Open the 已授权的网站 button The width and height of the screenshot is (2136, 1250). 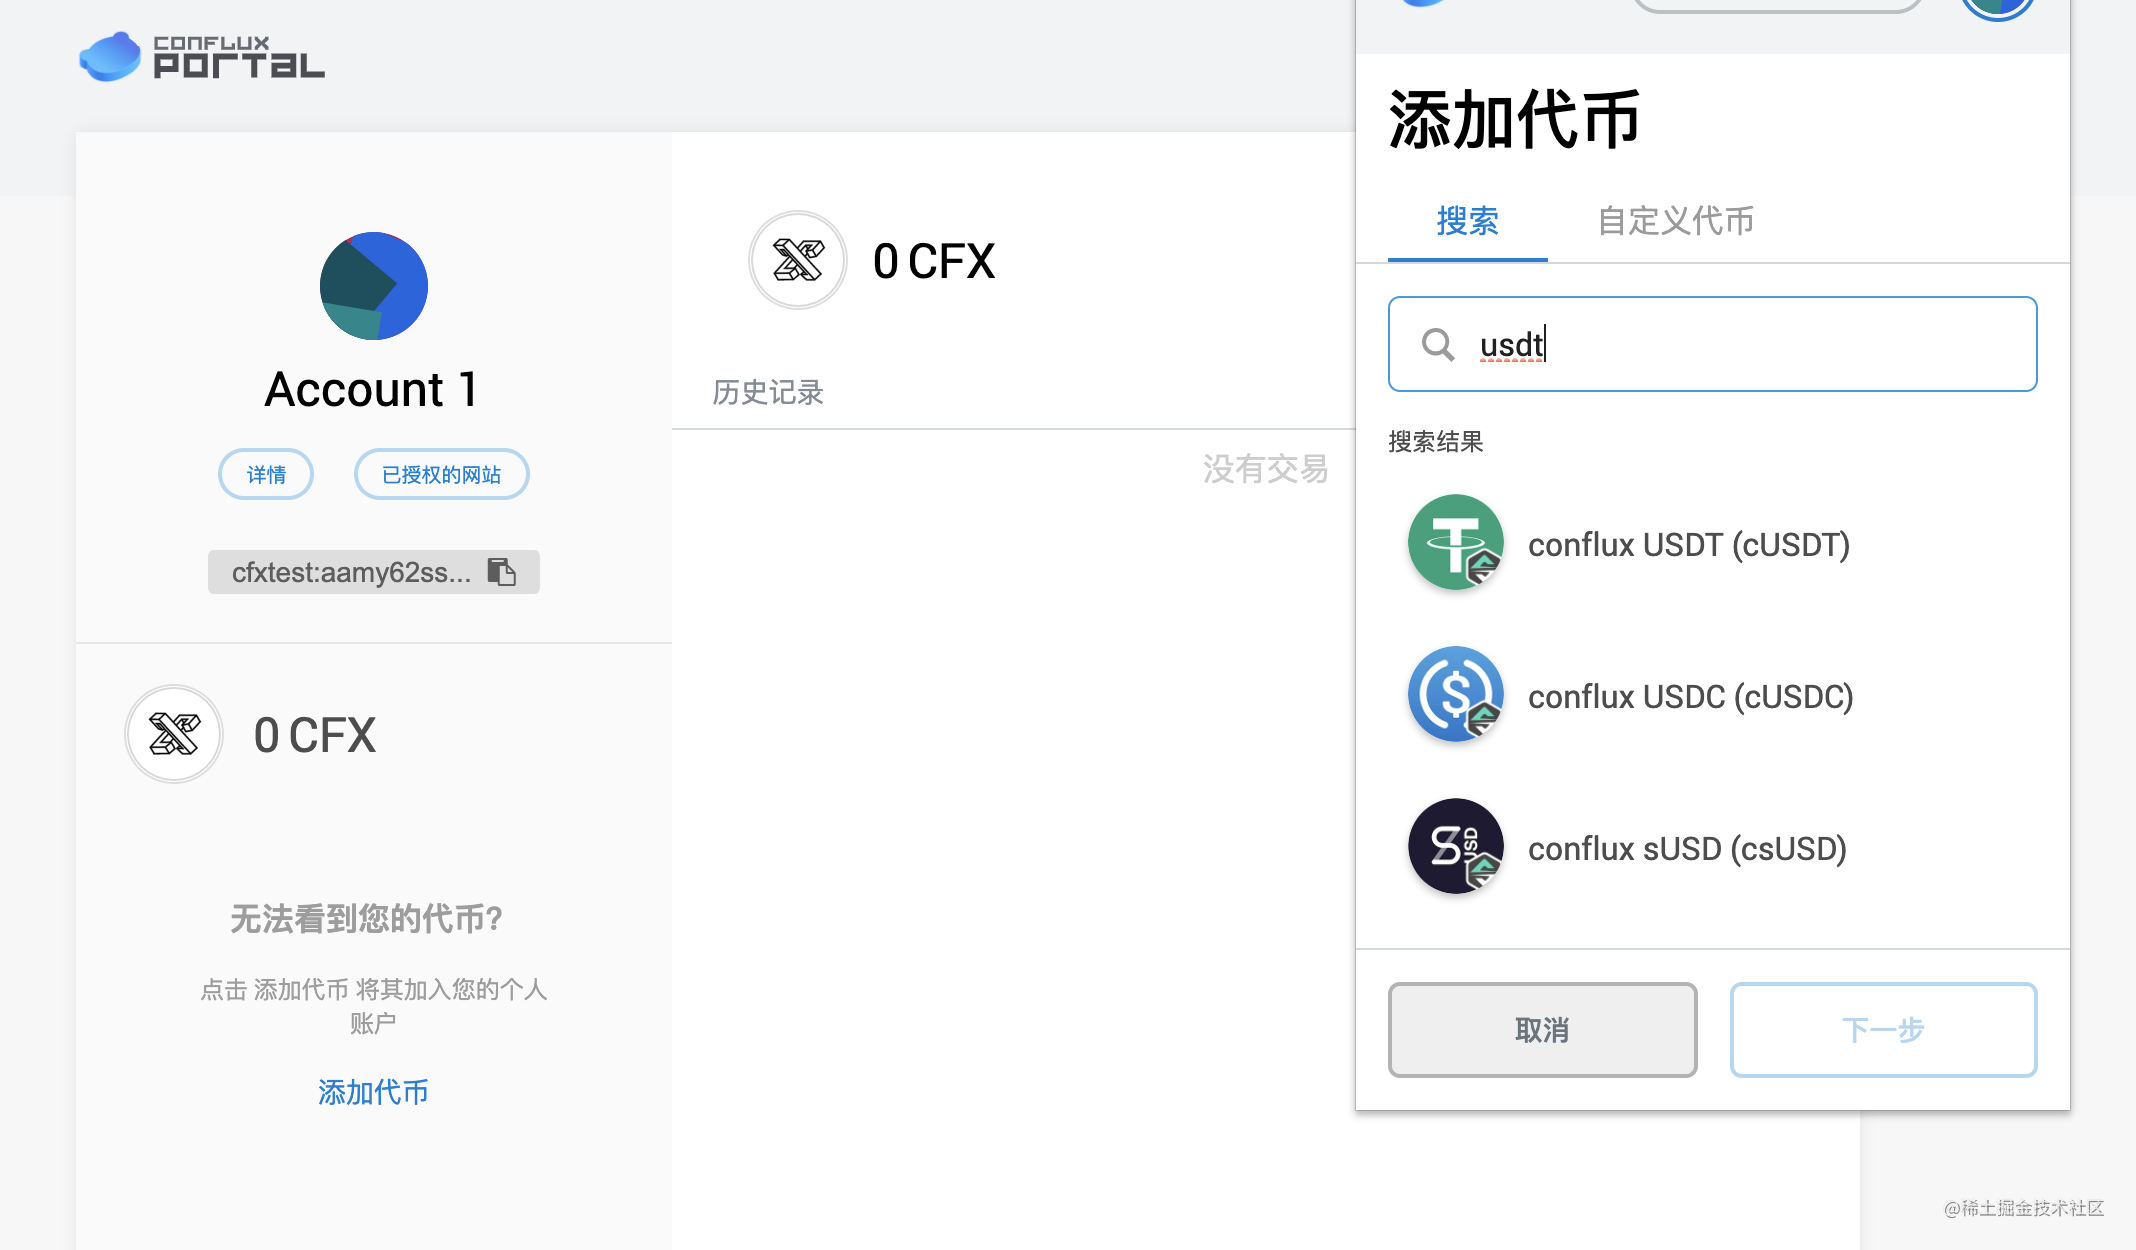[x=441, y=474]
